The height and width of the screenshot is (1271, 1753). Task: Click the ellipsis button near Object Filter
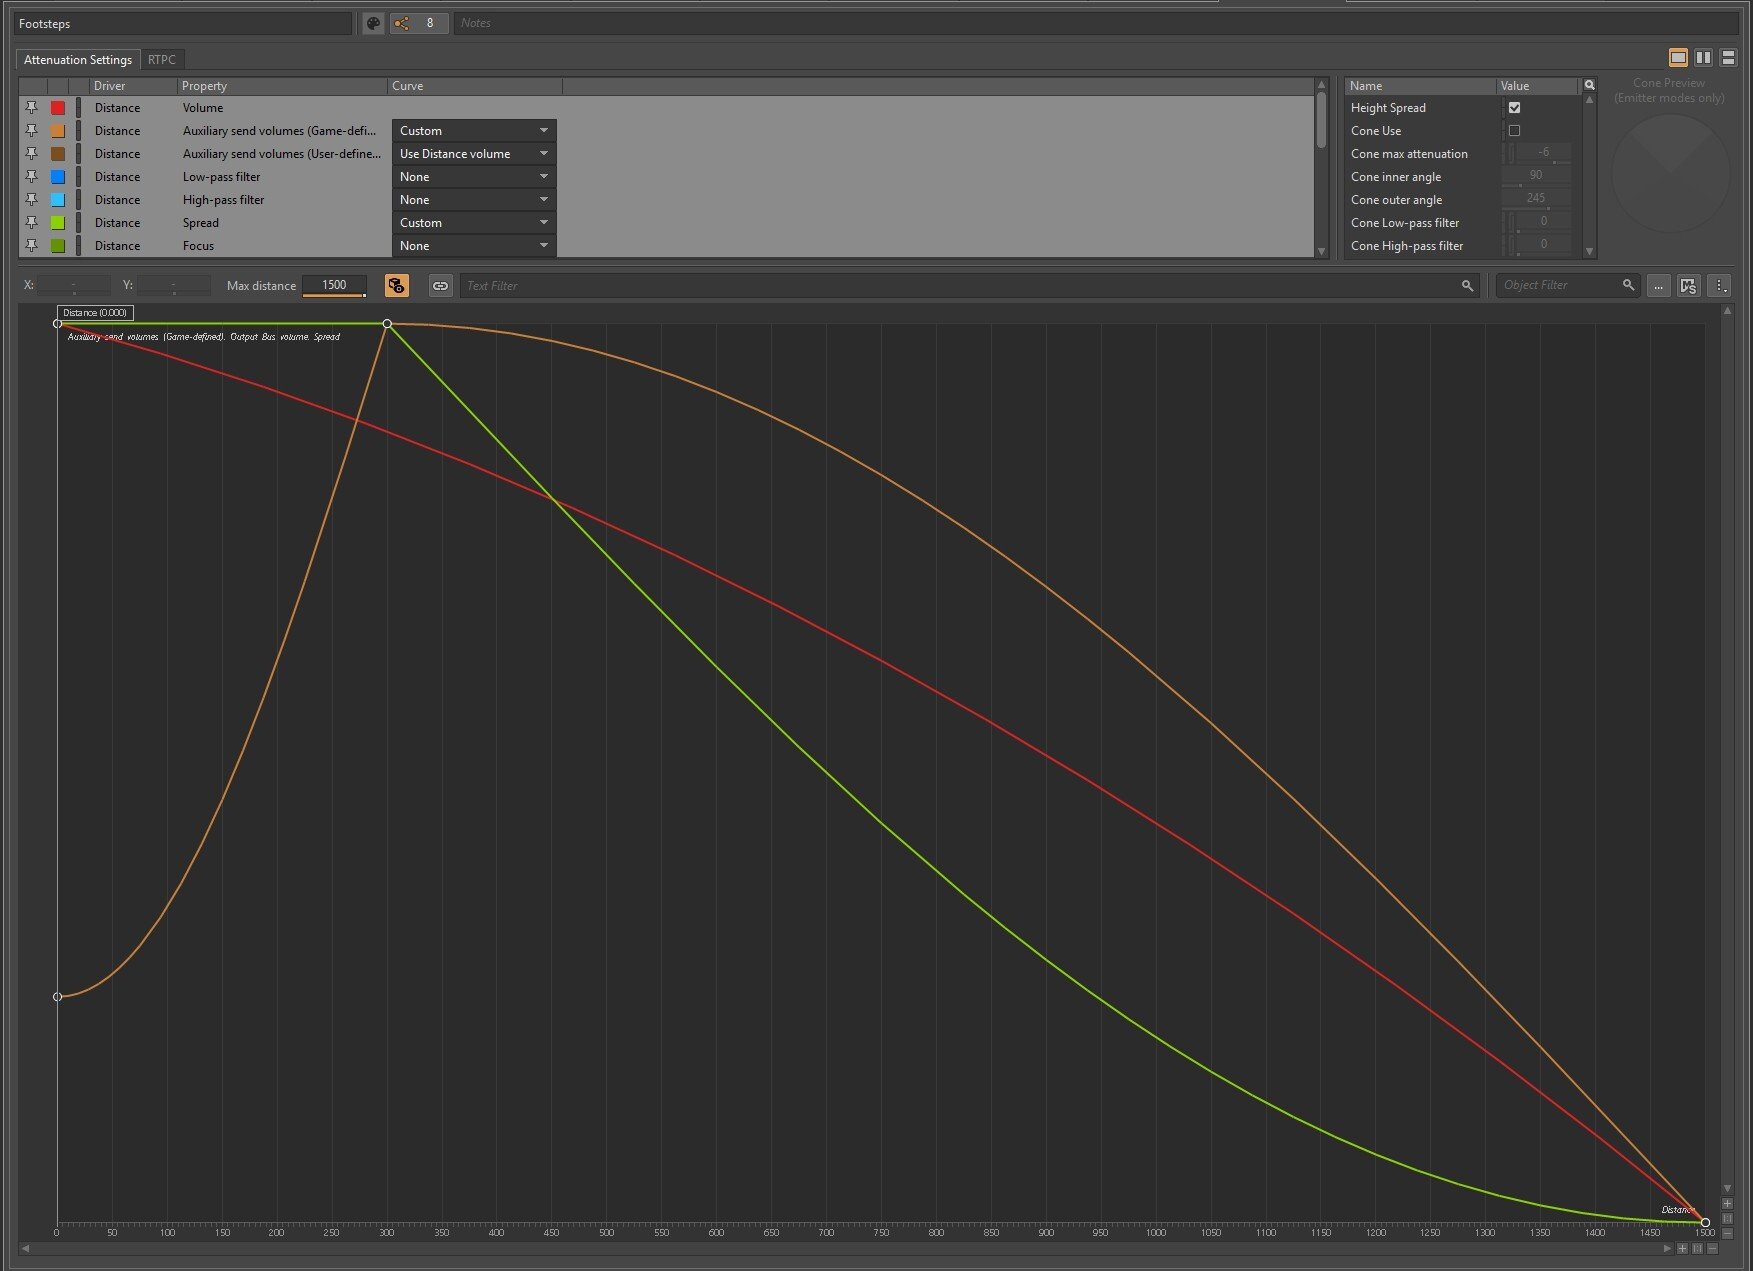(1658, 285)
